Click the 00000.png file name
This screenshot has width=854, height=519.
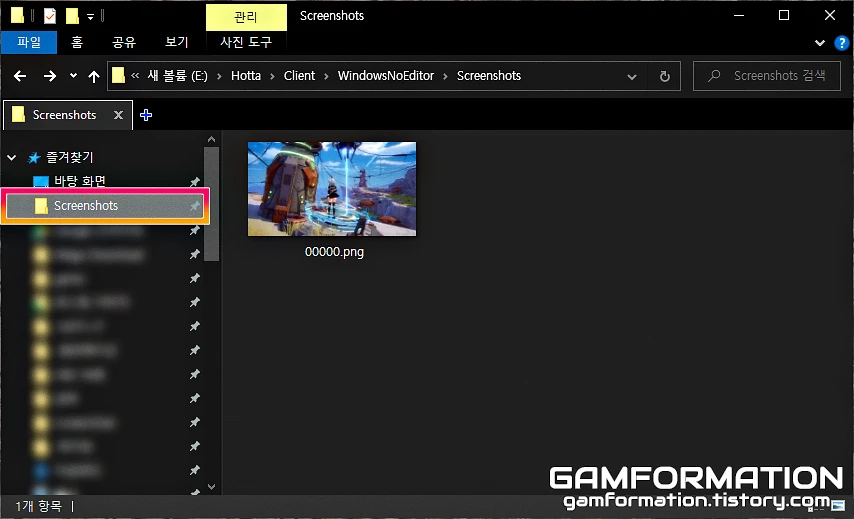coord(334,252)
